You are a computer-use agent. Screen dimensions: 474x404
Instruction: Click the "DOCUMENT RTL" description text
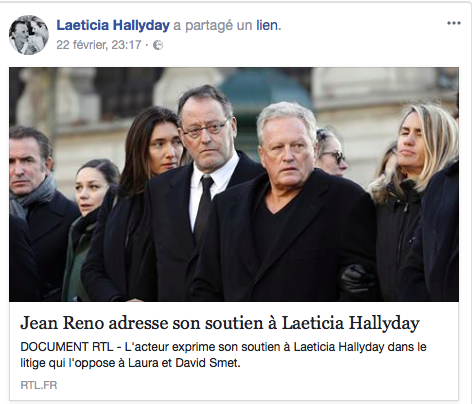point(67,347)
